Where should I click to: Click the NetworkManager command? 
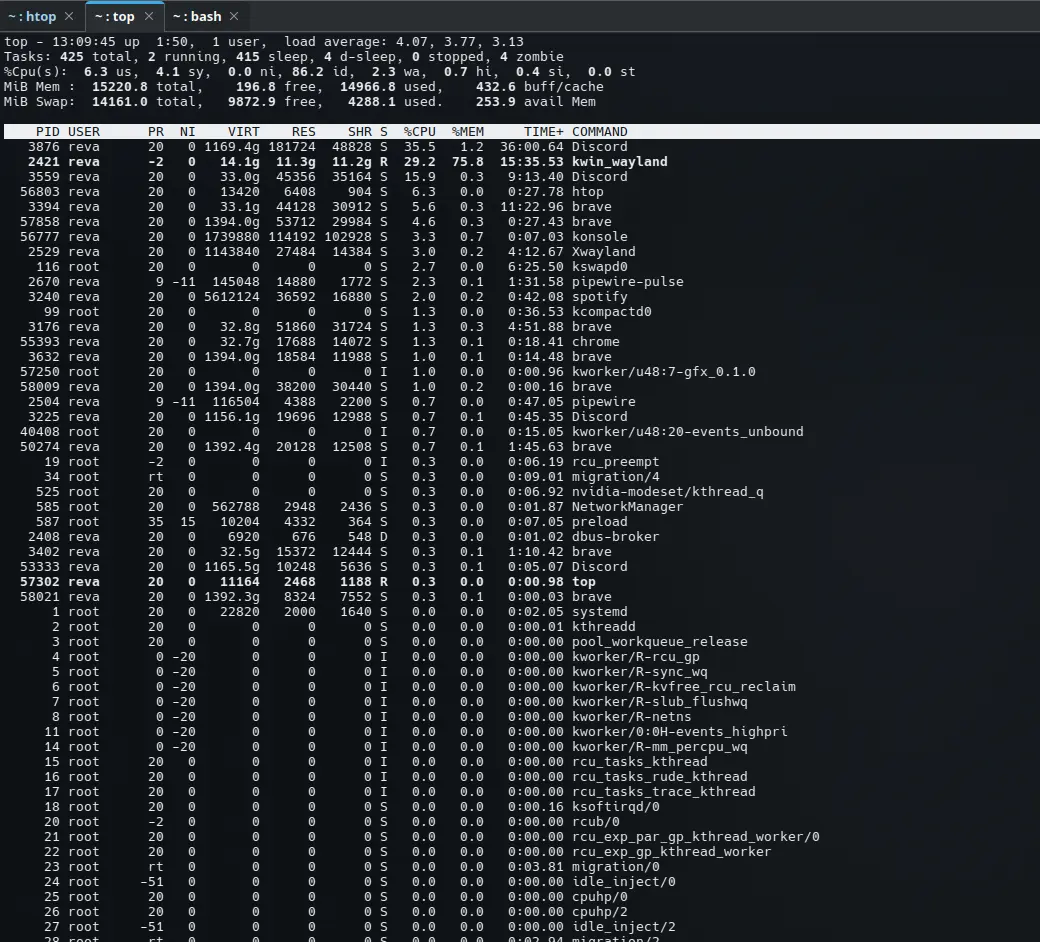(627, 507)
